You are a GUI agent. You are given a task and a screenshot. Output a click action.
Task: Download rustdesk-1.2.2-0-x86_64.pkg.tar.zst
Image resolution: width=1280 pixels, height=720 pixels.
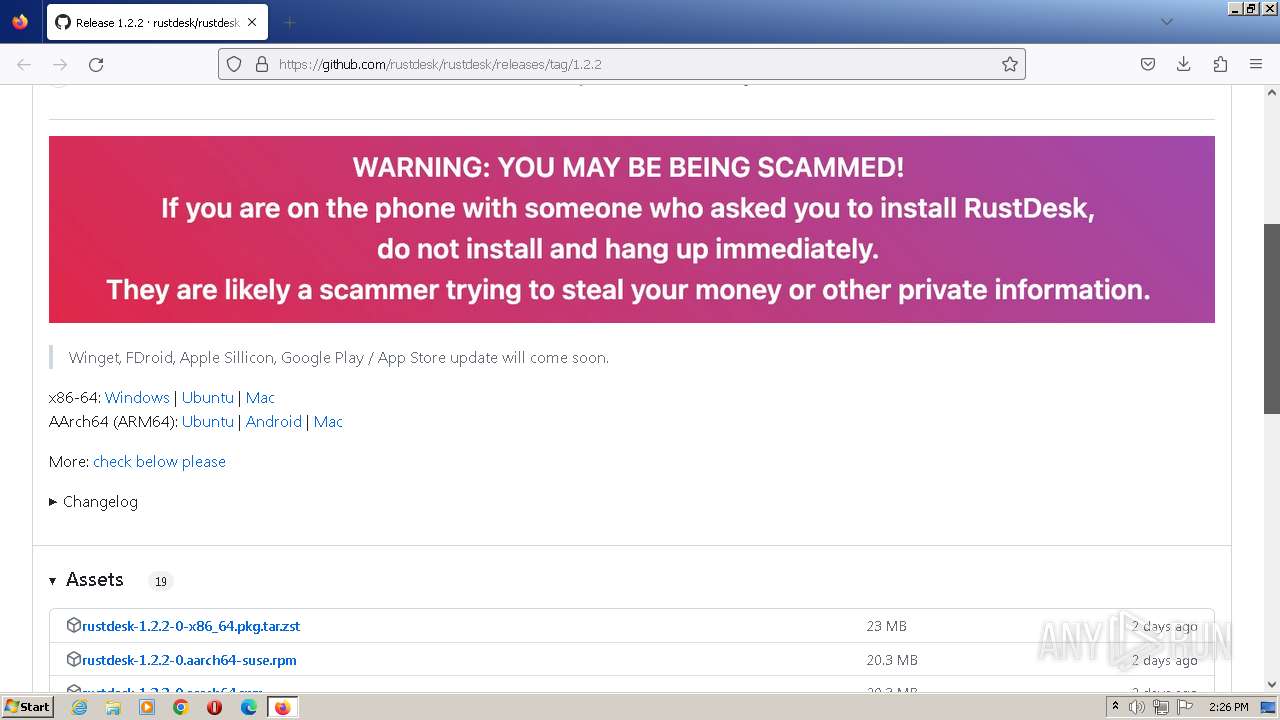pyautogui.click(x=191, y=626)
